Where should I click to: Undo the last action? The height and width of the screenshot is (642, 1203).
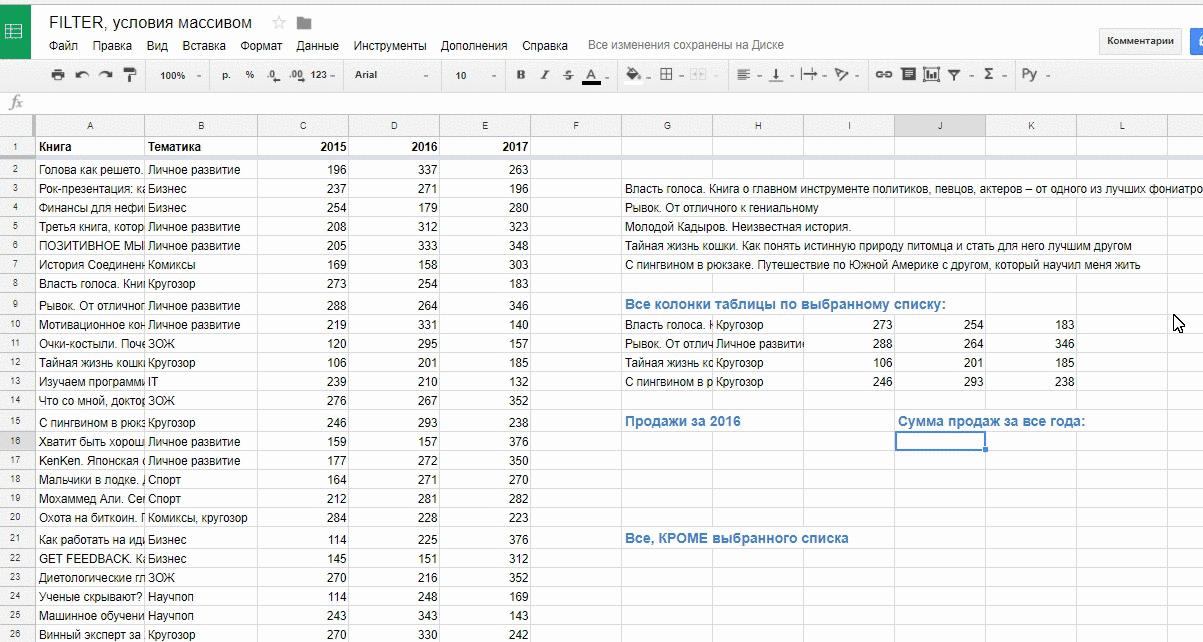(x=82, y=75)
